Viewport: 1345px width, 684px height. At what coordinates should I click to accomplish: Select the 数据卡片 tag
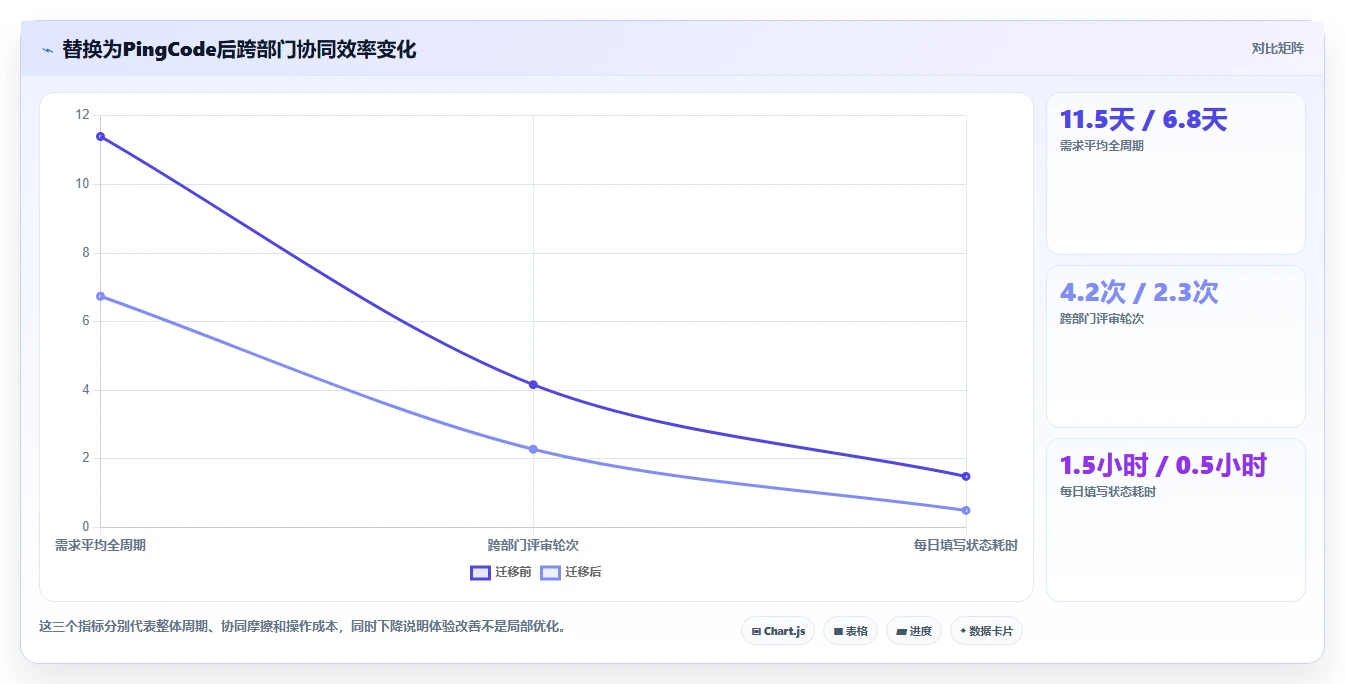986,631
